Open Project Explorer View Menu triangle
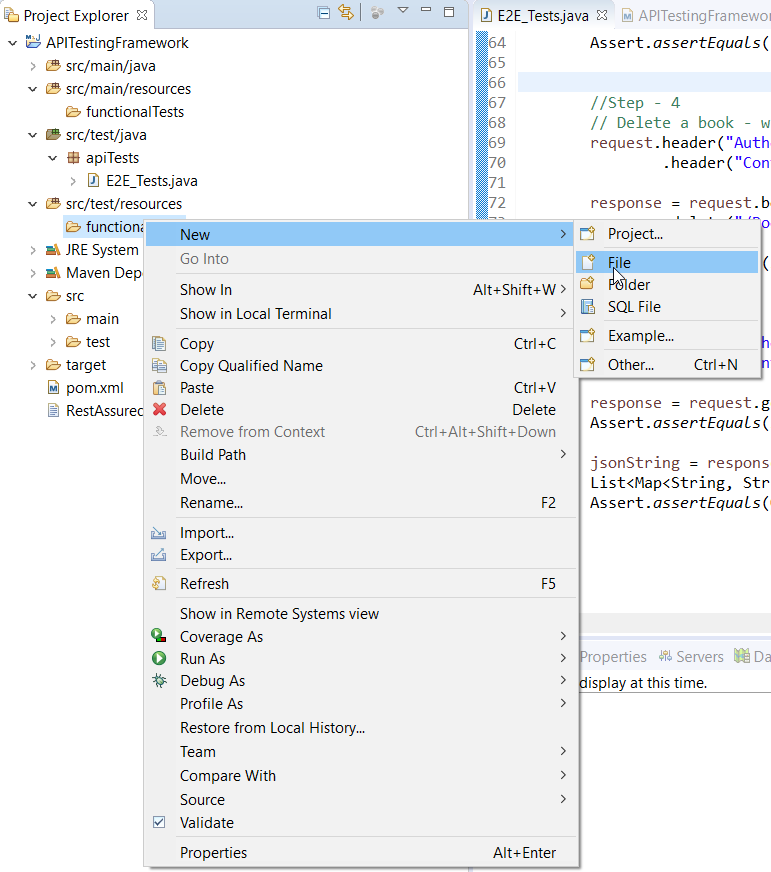771x872 pixels. (403, 11)
